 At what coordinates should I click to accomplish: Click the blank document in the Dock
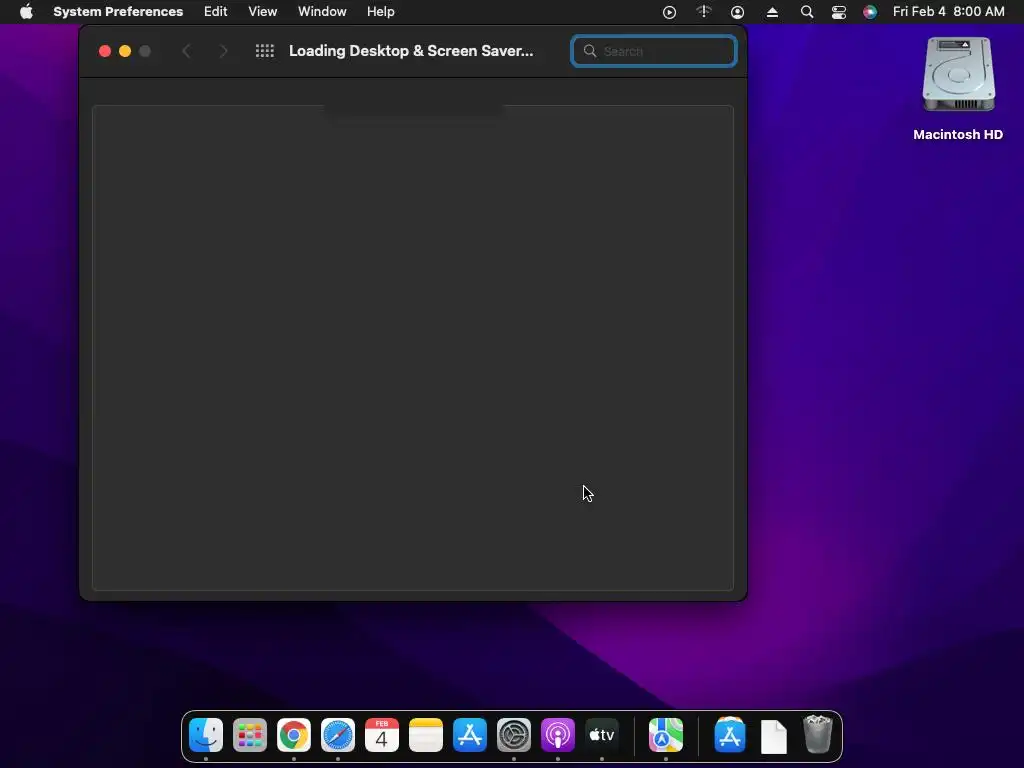pos(774,737)
